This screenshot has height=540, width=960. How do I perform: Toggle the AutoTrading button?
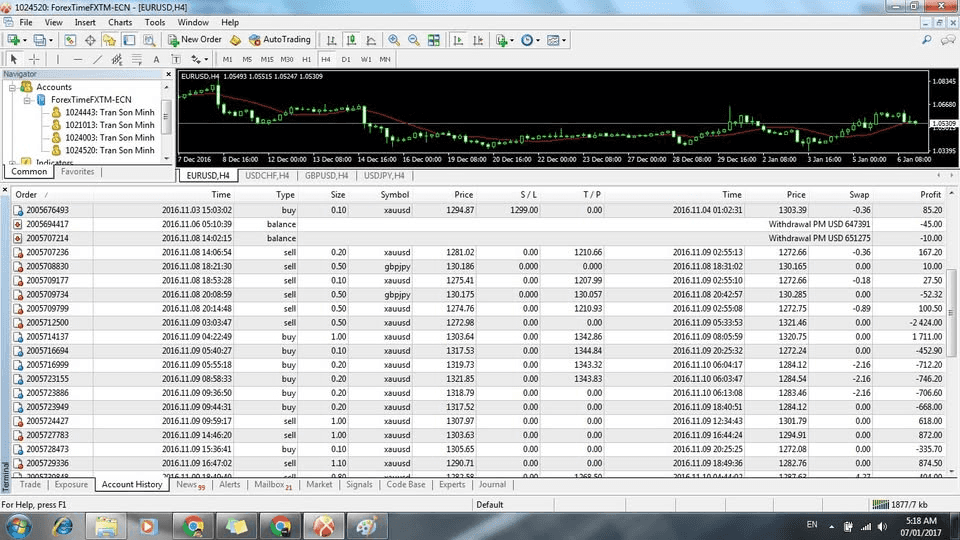(279, 40)
